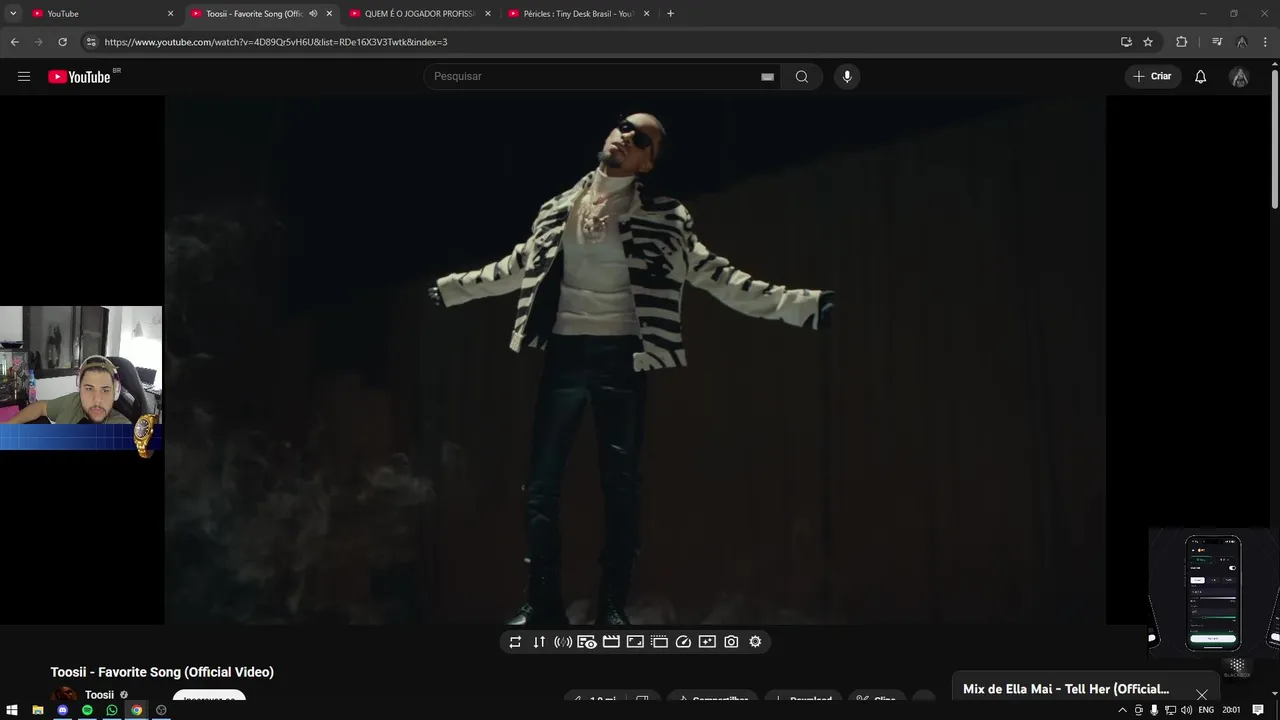The height and width of the screenshot is (720, 1280).
Task: View site information icon in address bar
Action: pyautogui.click(x=91, y=42)
